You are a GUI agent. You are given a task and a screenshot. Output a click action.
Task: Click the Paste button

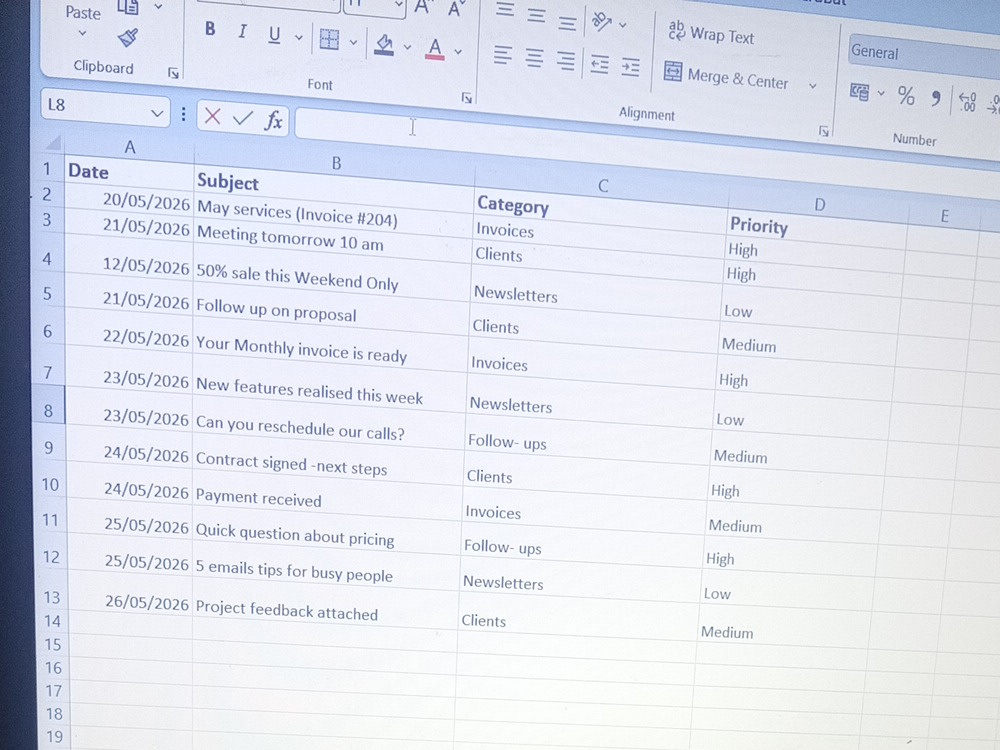[83, 13]
